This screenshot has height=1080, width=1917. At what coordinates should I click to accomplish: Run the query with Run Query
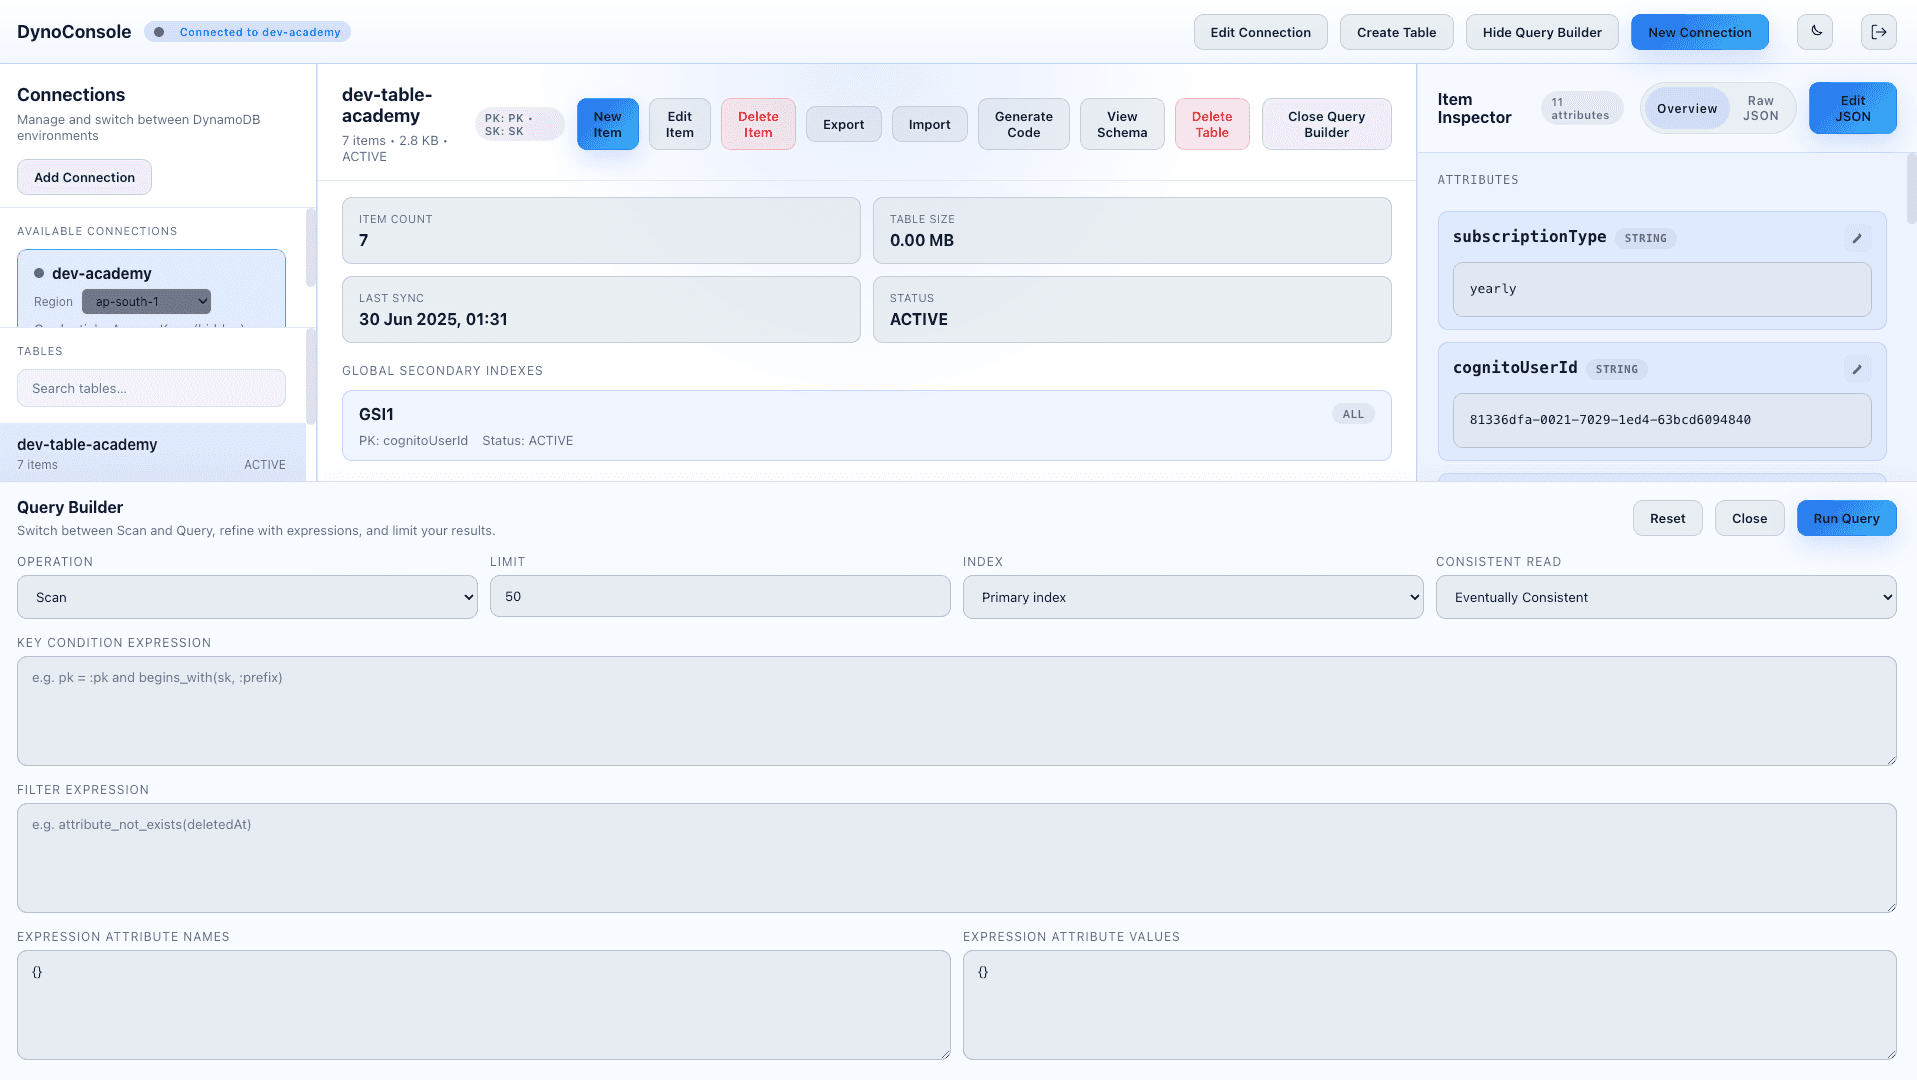[x=1846, y=518]
